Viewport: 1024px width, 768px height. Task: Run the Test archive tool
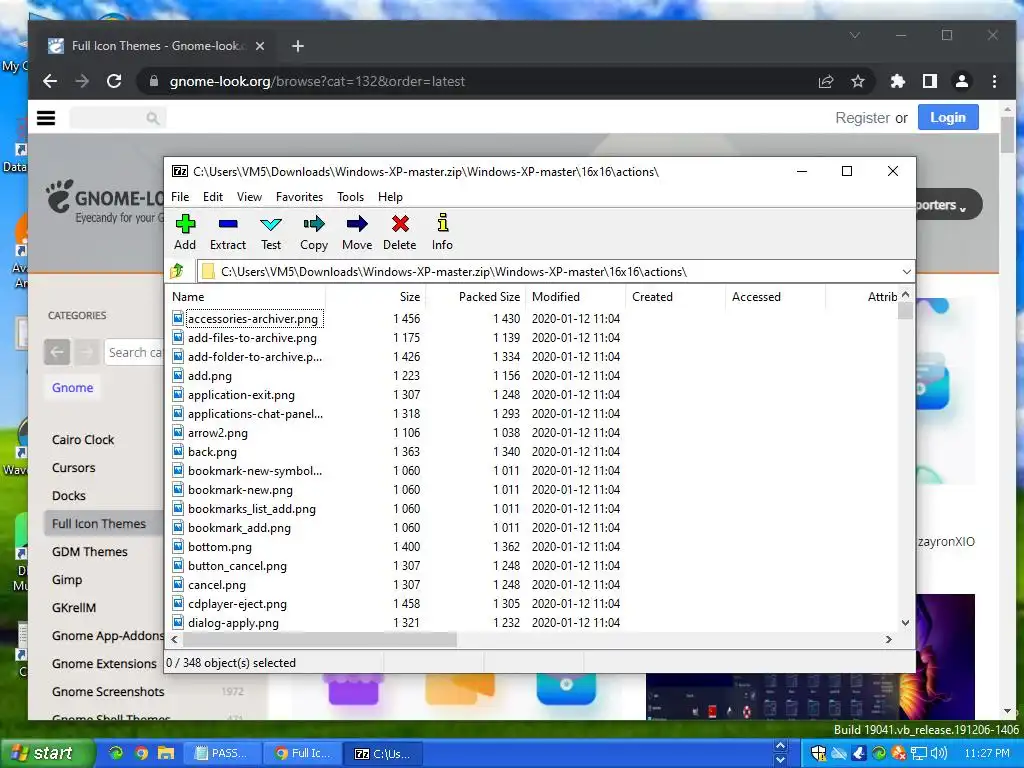pos(271,232)
